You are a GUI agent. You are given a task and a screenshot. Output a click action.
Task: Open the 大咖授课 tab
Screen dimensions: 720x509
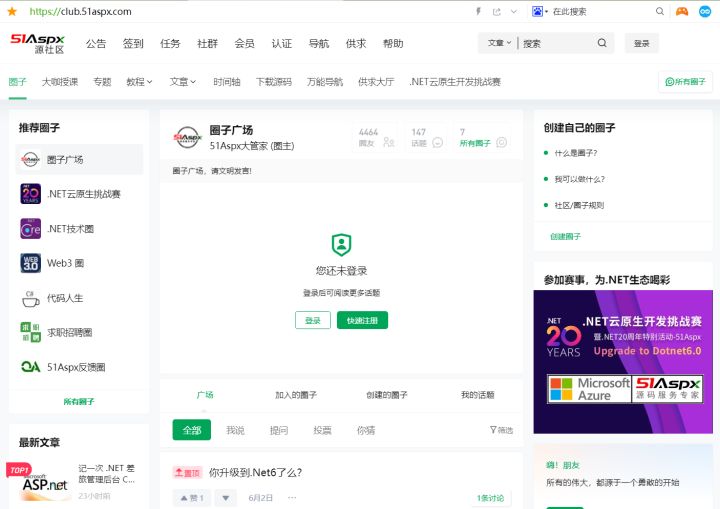point(60,82)
